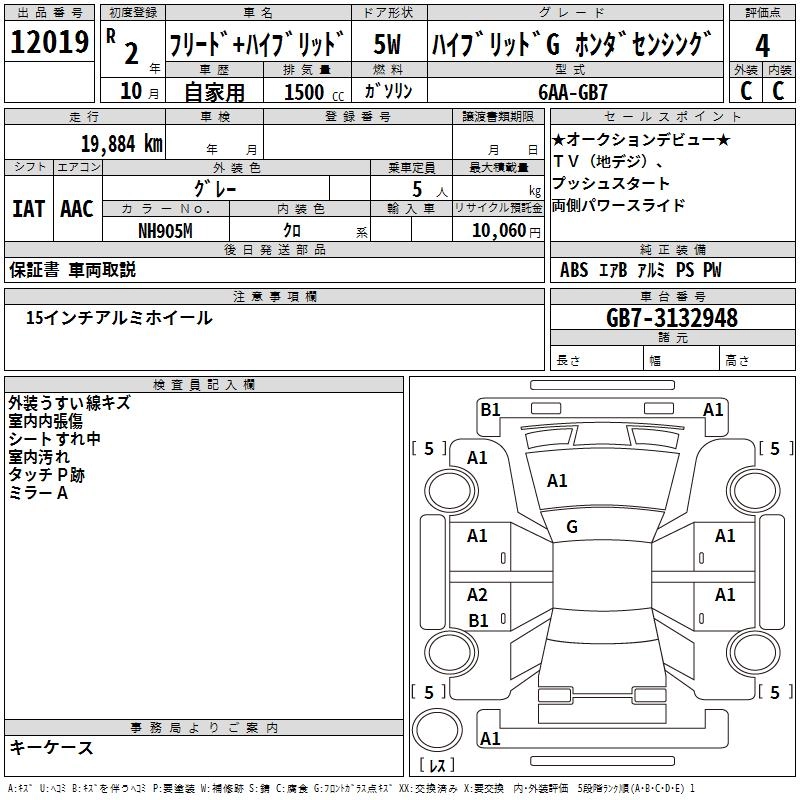Click the A1 mark on the hood
This screenshot has width=800, height=800.
[557, 481]
